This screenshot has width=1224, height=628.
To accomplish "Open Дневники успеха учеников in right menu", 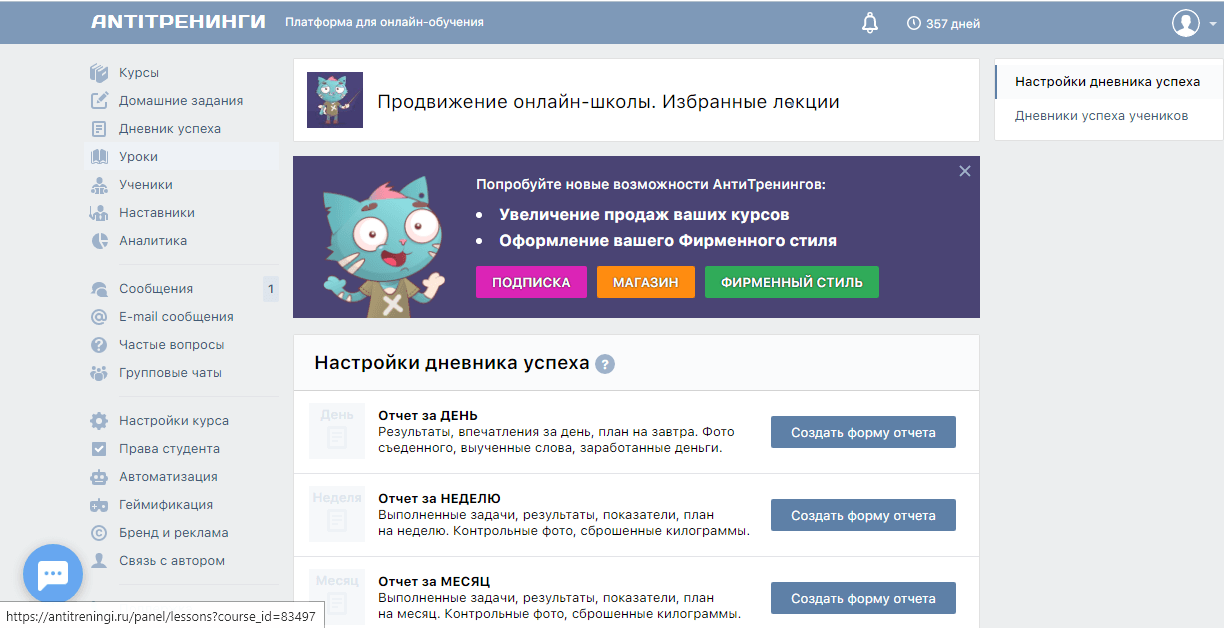I will coord(1102,116).
